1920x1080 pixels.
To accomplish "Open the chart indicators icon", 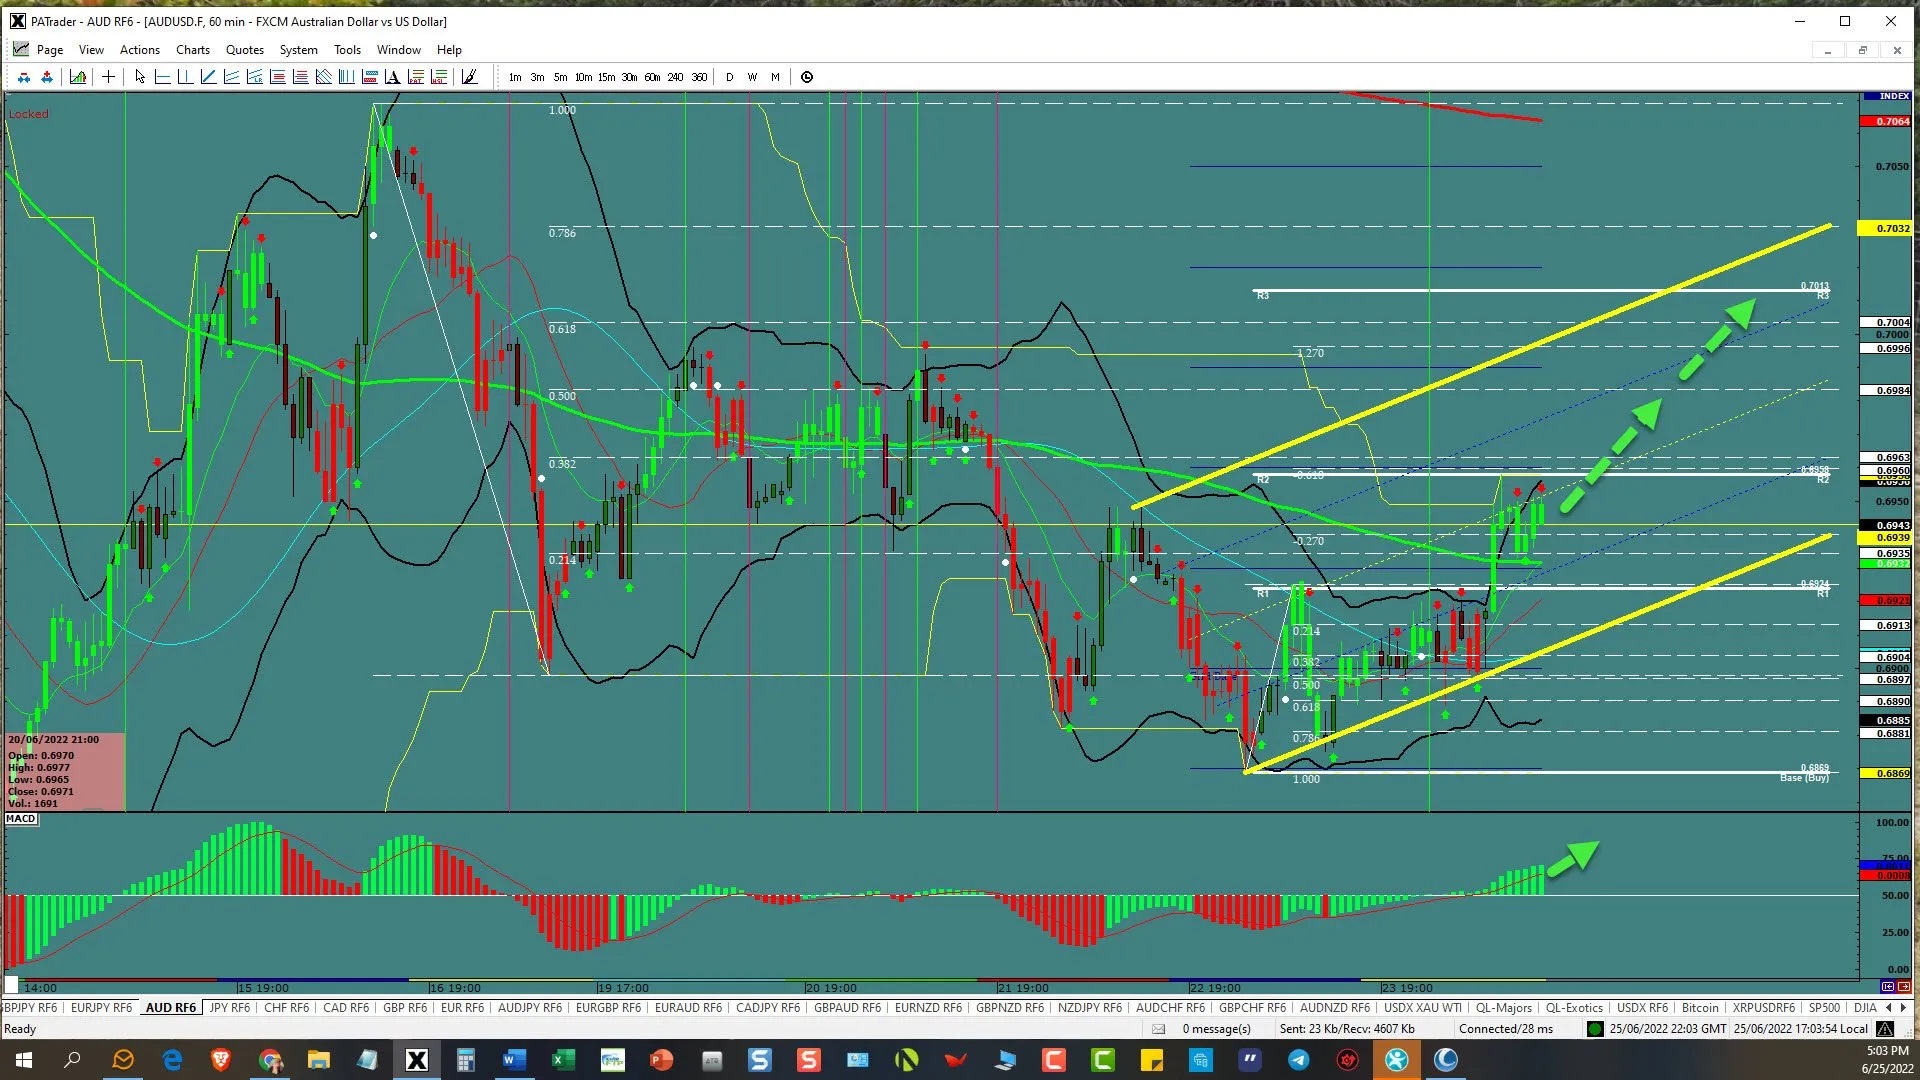I will (x=78, y=77).
